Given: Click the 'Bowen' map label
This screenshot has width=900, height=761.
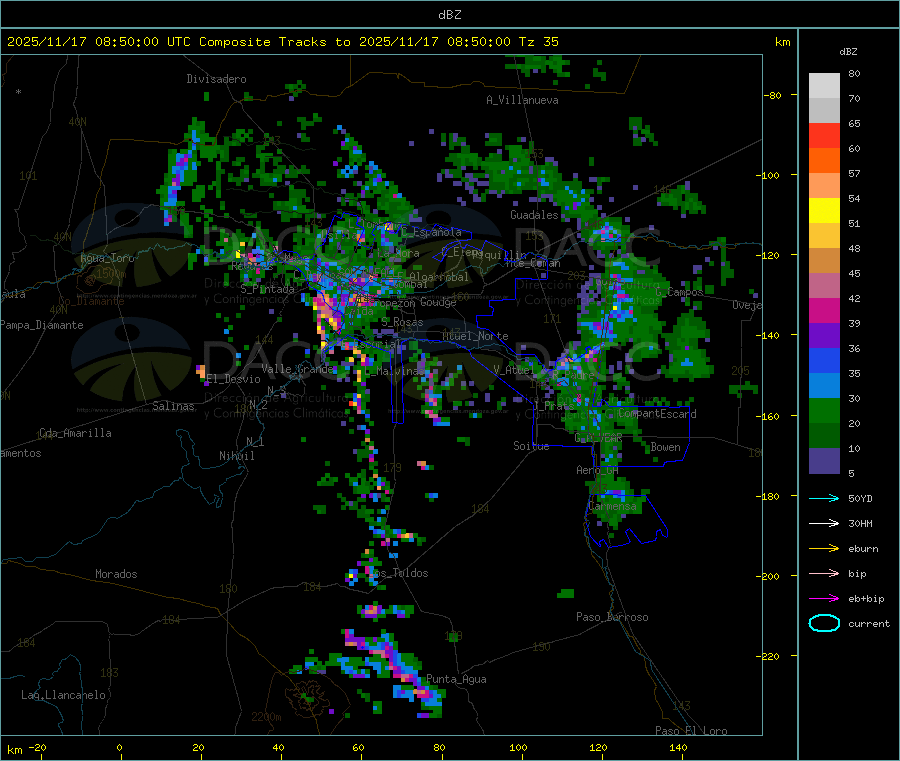Looking at the screenshot, I should click(x=665, y=447).
